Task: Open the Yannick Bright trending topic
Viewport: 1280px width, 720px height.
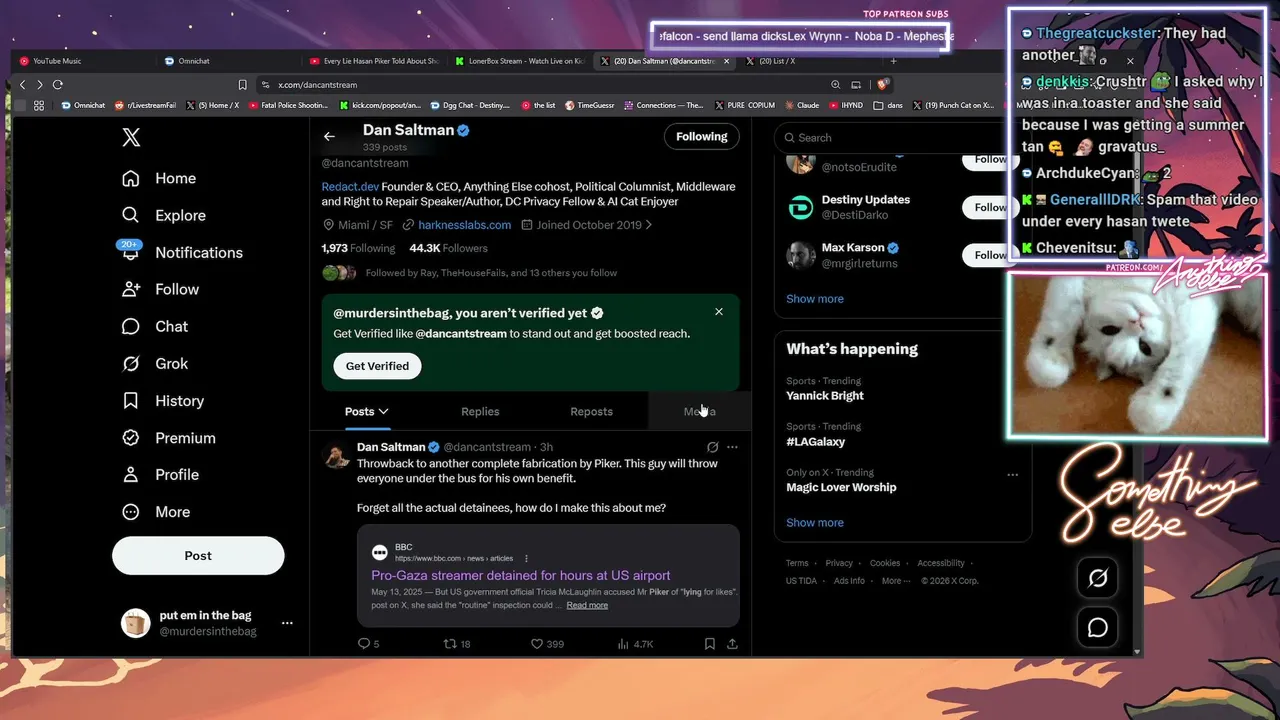Action: tap(824, 396)
